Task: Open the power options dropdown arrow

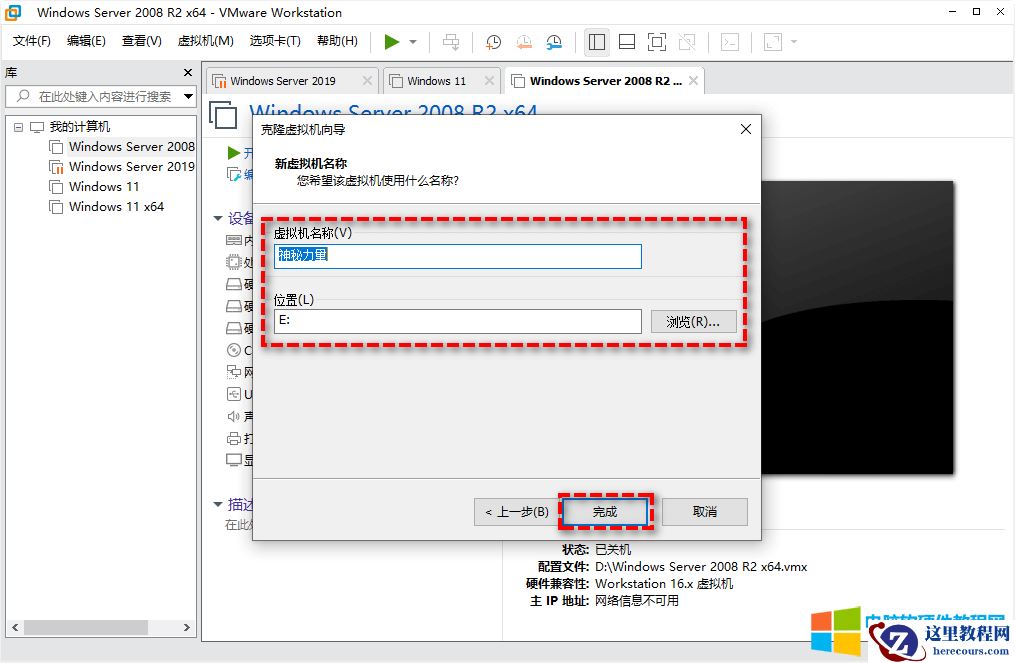Action: click(x=413, y=42)
